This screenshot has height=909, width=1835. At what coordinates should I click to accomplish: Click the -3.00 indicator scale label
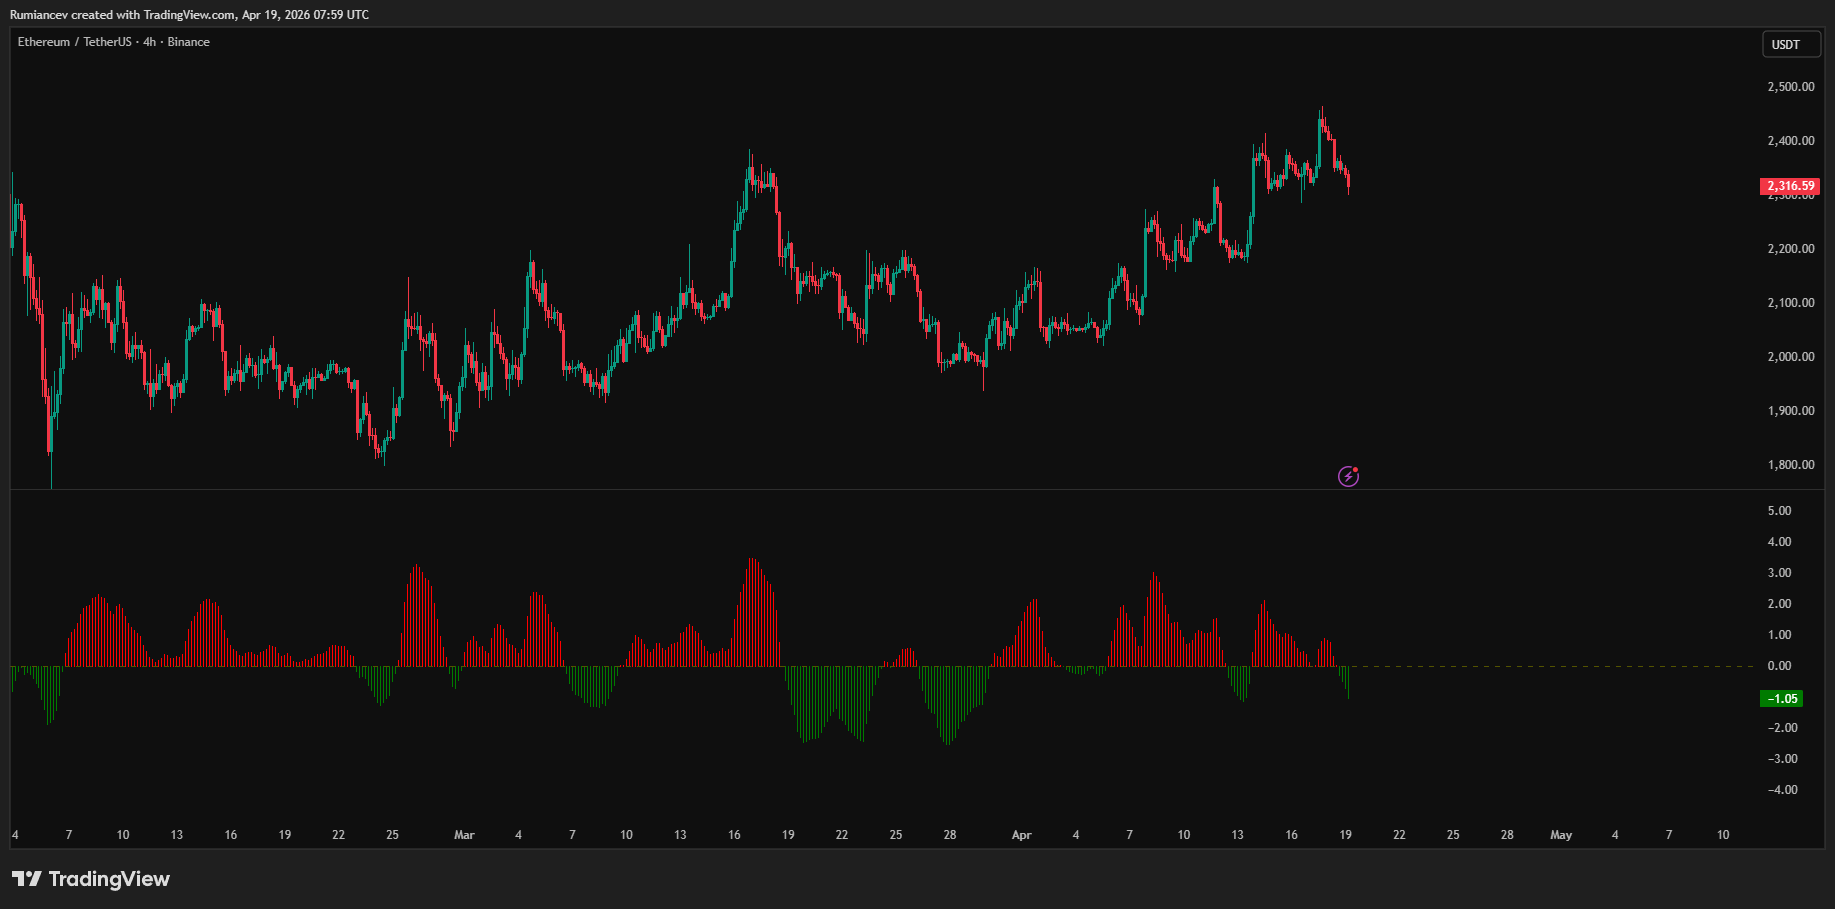1782,759
